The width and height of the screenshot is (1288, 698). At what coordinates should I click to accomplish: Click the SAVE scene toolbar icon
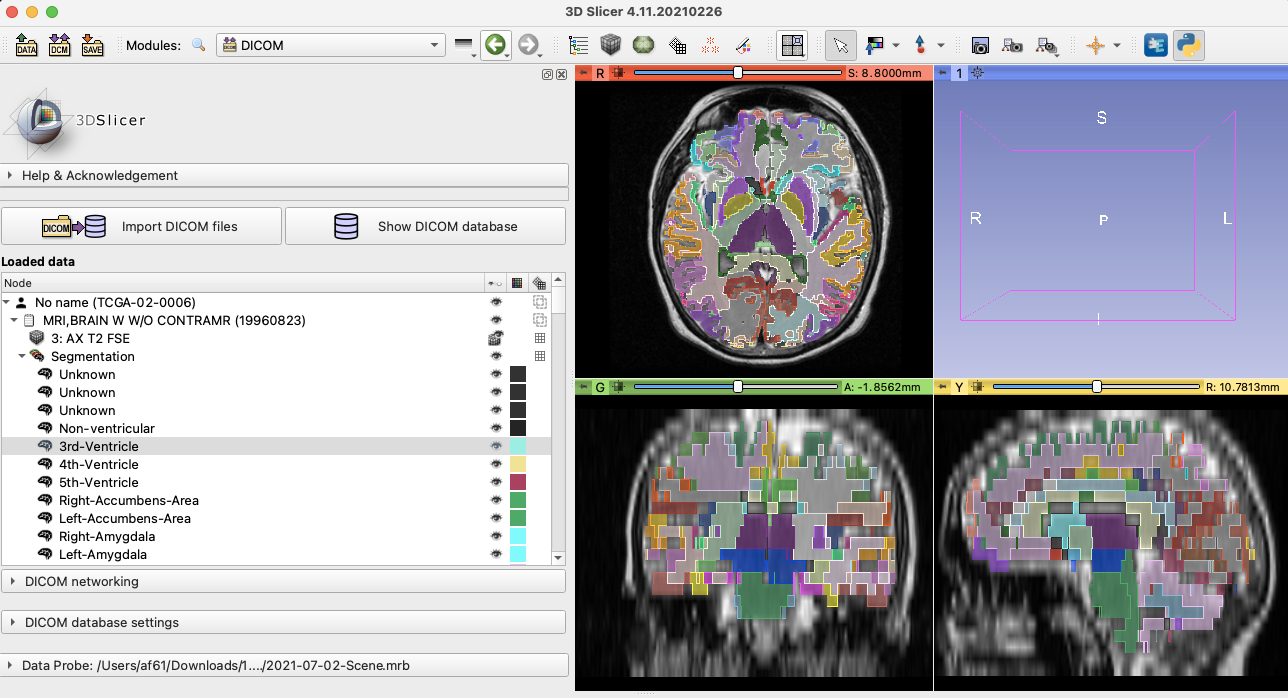pyautogui.click(x=92, y=45)
